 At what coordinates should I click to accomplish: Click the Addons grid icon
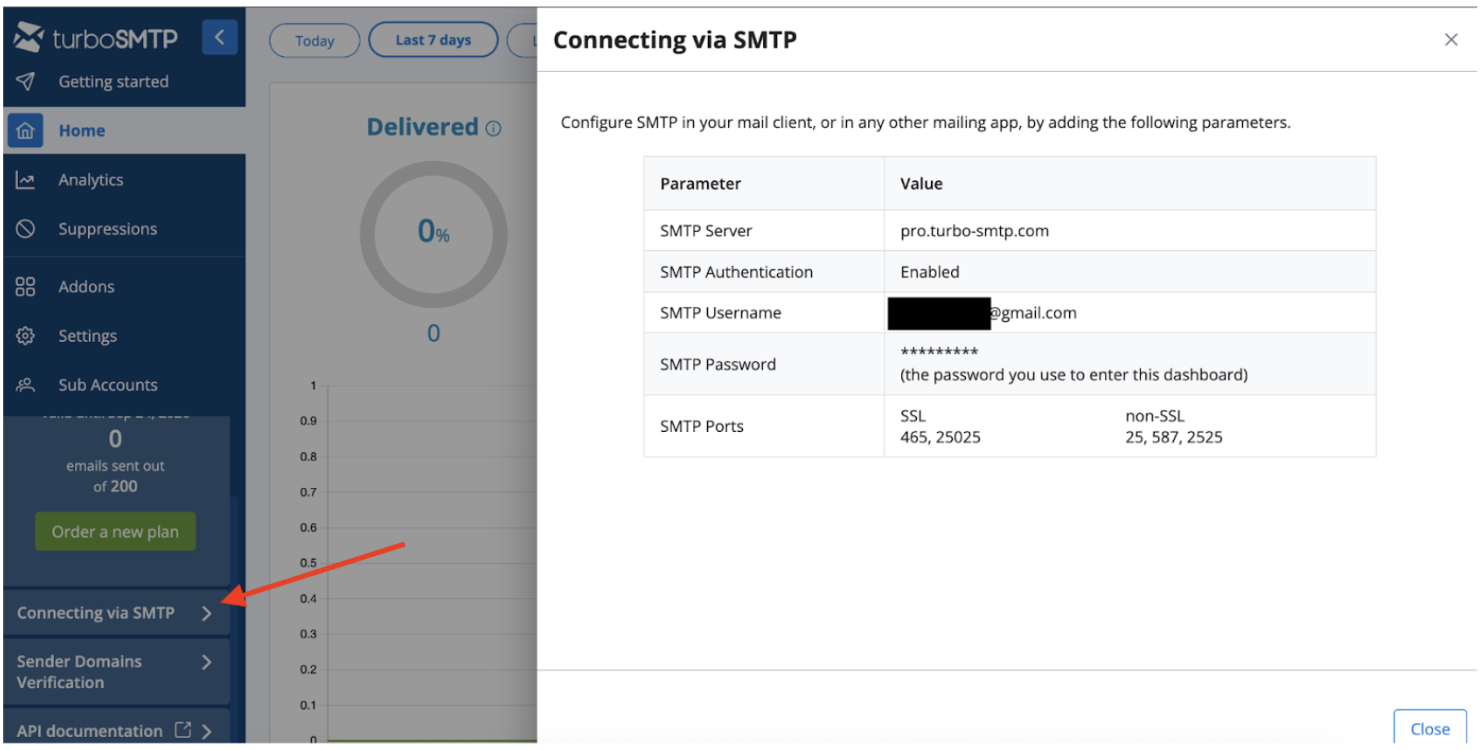pyautogui.click(x=26, y=287)
